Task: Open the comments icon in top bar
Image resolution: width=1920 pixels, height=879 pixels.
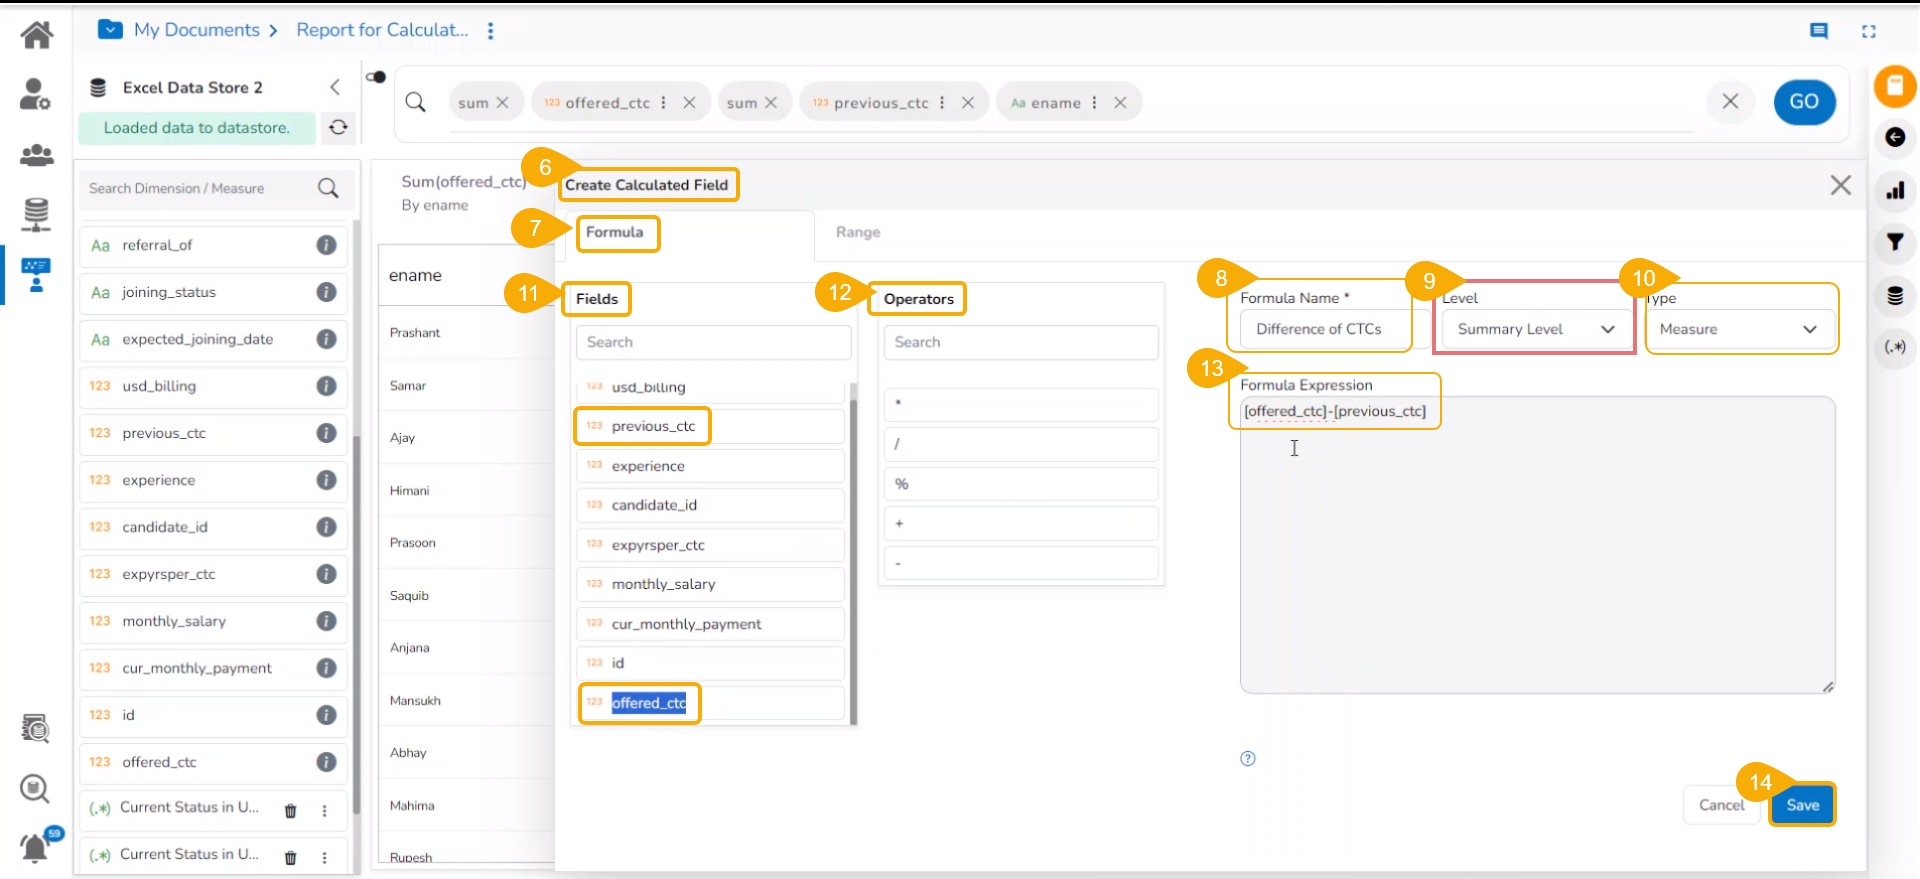Action: 1819,31
